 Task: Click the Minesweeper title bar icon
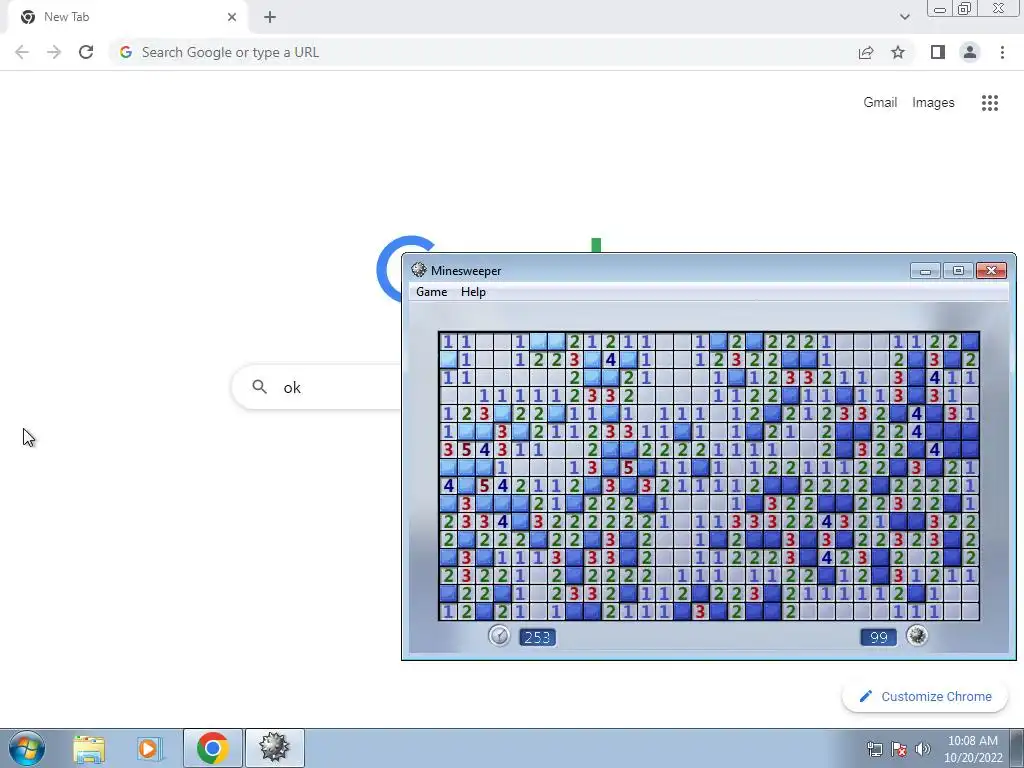[x=419, y=270]
